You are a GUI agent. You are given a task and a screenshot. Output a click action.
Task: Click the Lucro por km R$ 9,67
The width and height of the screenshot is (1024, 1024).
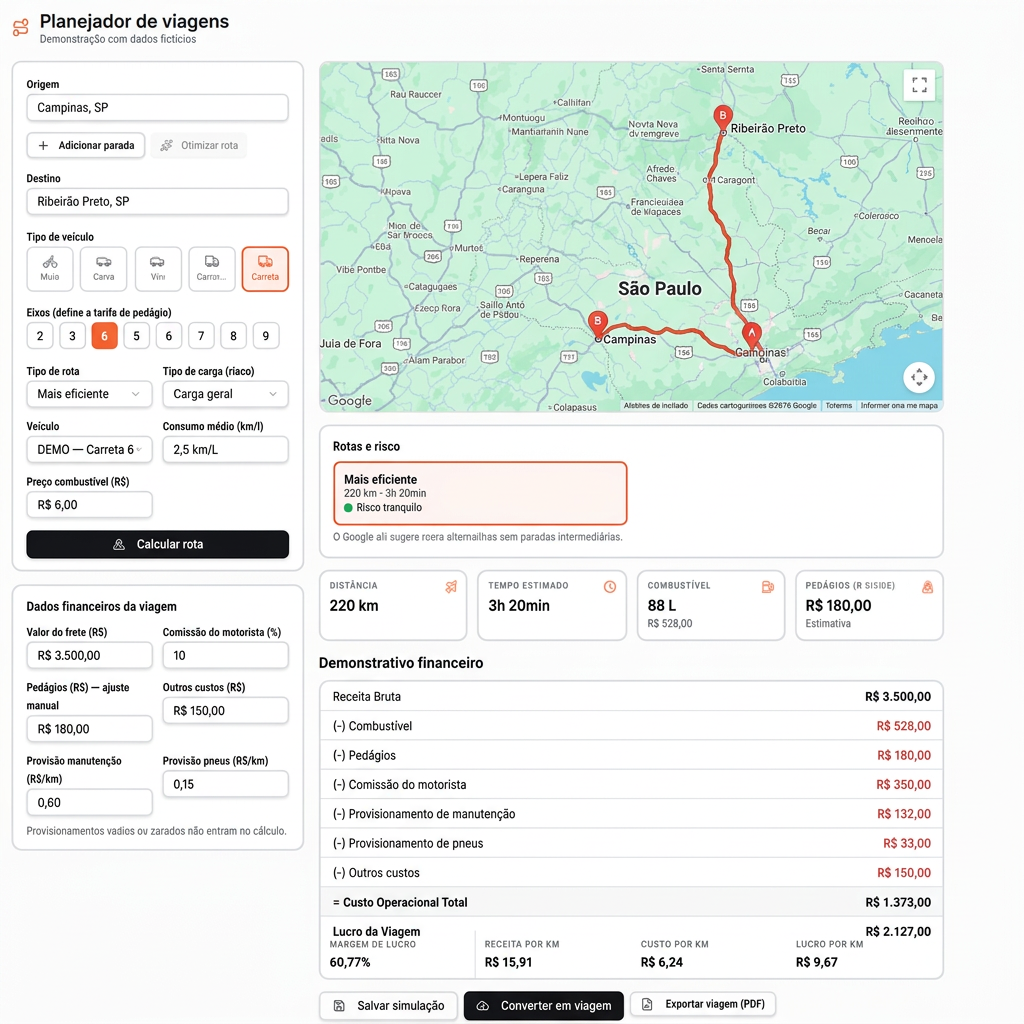816,962
